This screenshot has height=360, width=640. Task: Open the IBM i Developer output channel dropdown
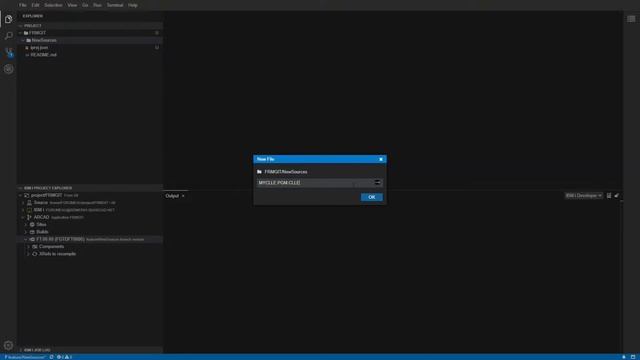point(583,196)
